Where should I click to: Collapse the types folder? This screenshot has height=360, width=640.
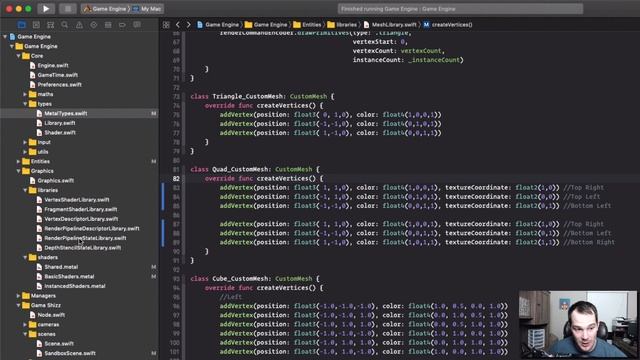tap(25, 104)
